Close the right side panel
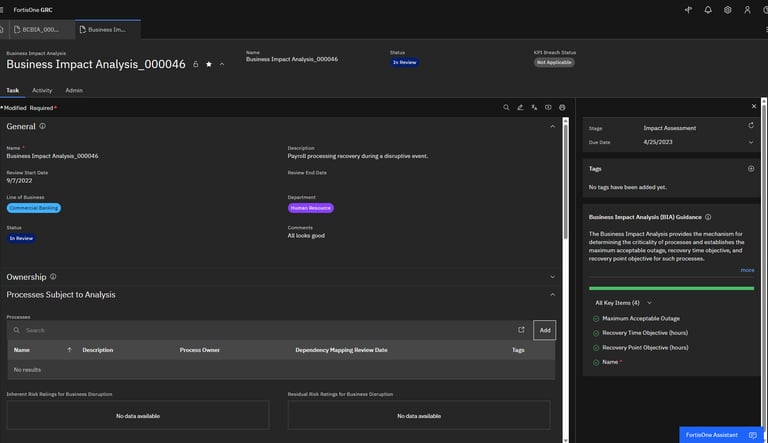 point(754,106)
